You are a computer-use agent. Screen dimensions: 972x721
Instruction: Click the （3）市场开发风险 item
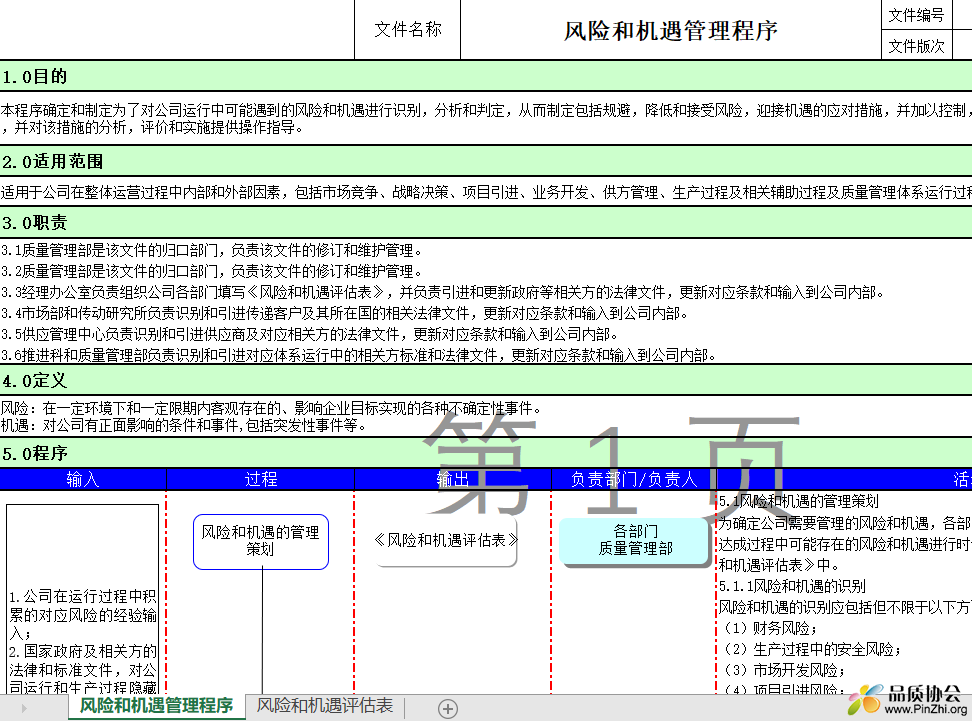click(x=784, y=670)
